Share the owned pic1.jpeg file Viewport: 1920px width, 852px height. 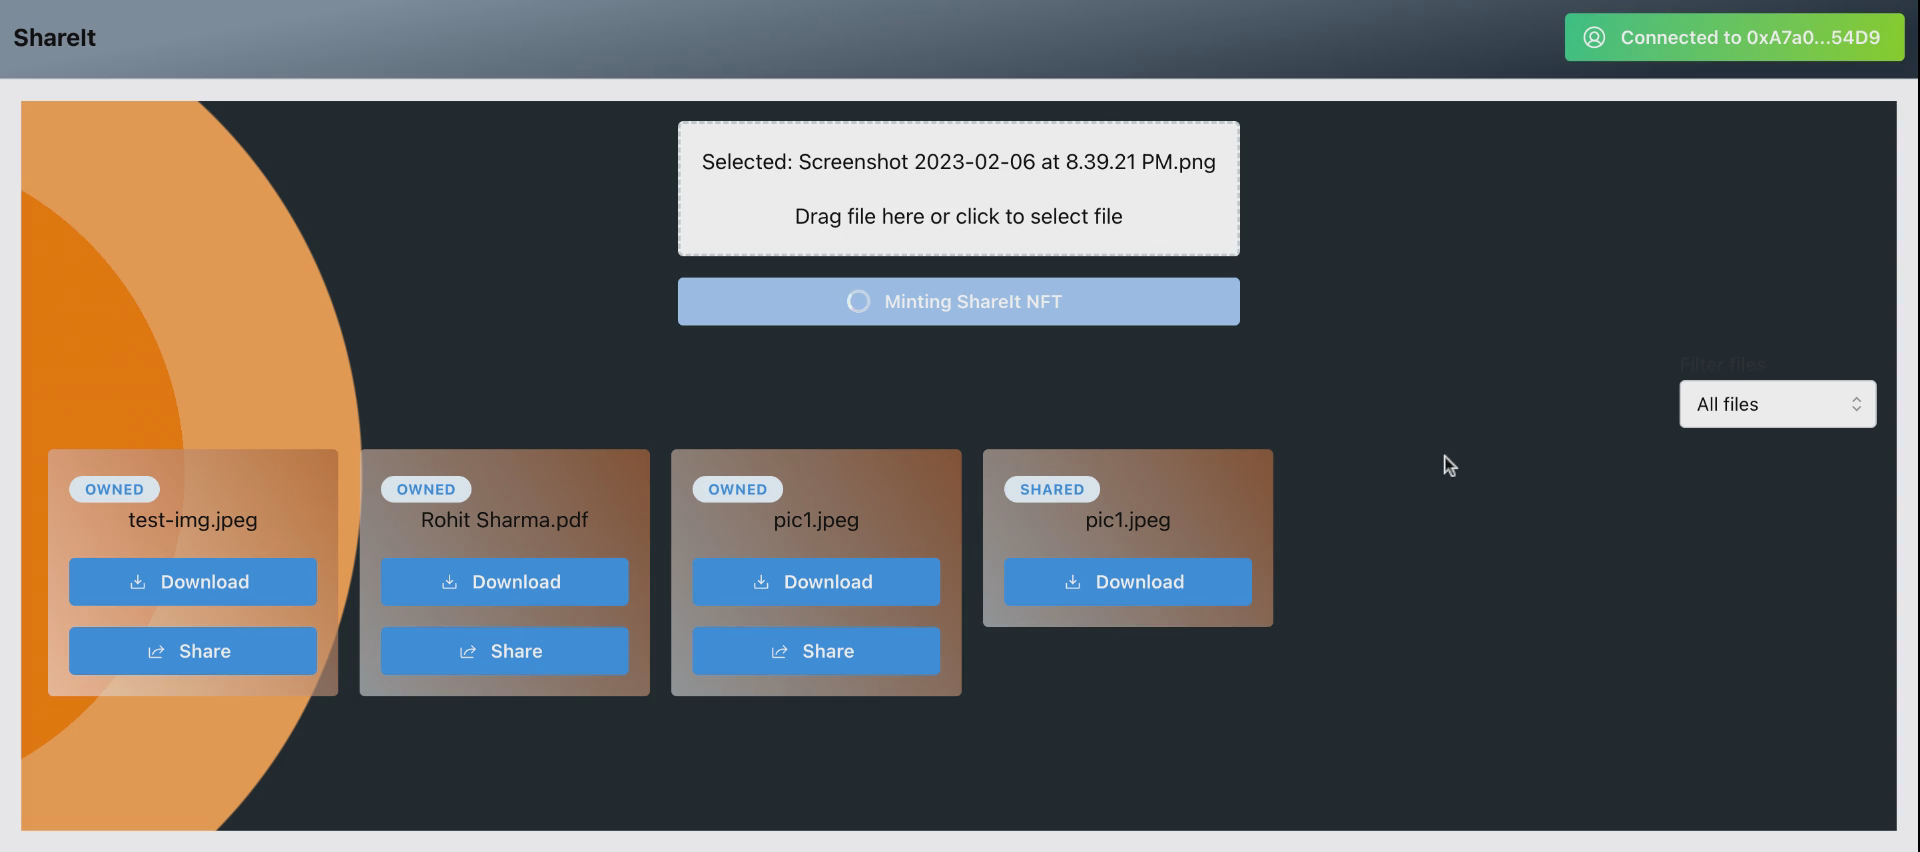(816, 651)
